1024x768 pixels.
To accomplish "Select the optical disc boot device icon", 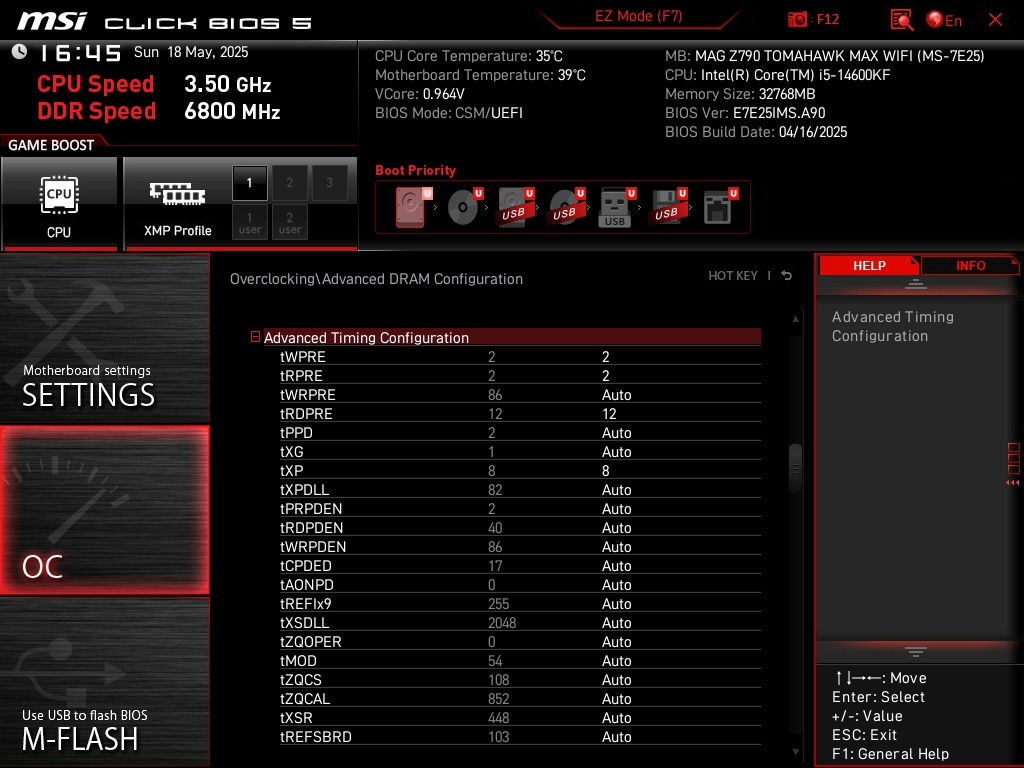I will pos(464,207).
